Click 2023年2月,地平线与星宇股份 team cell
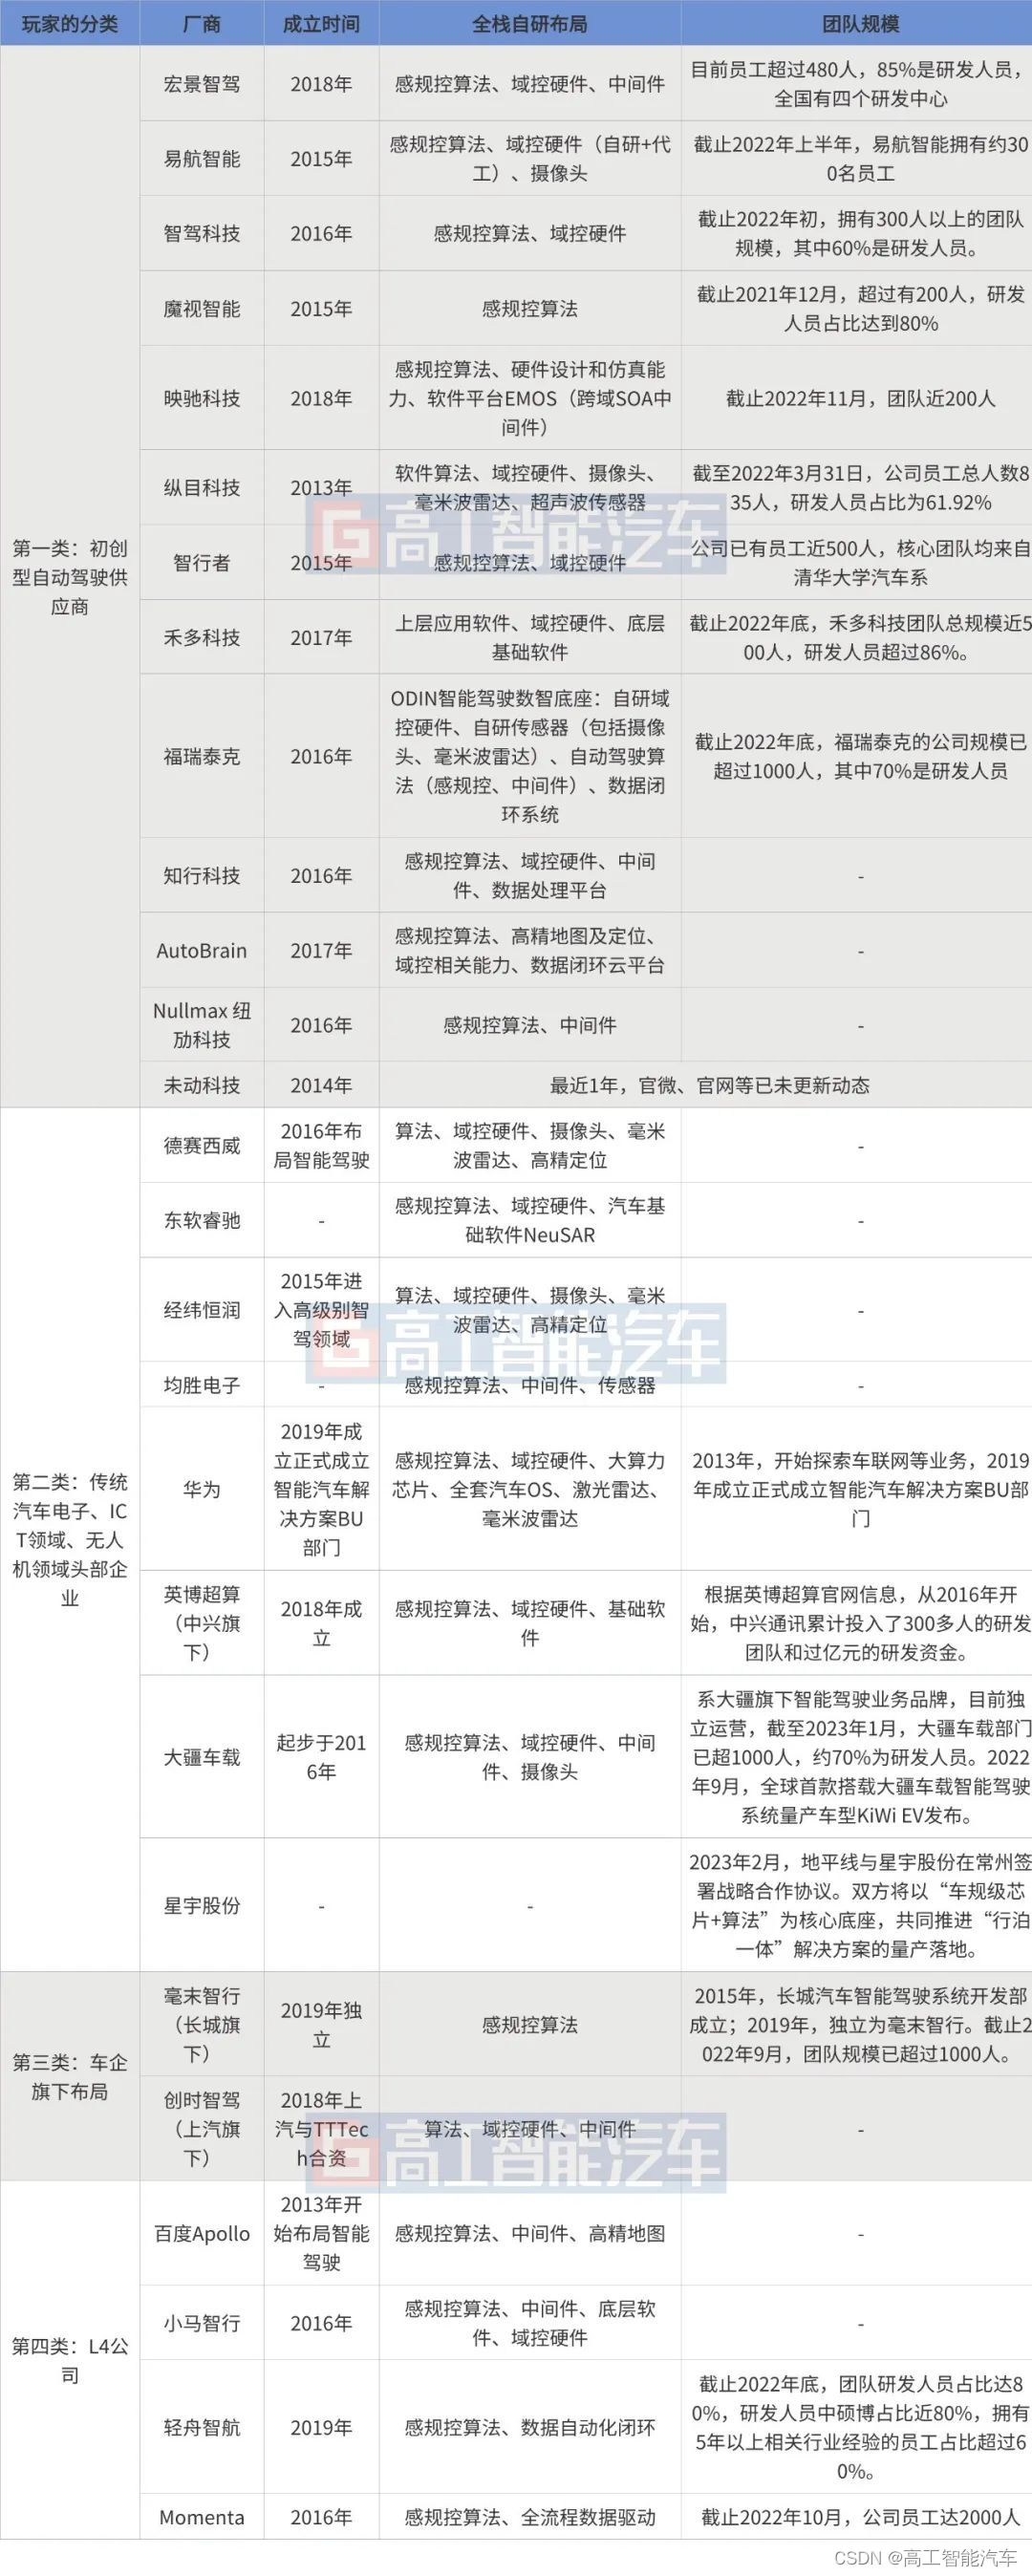 tap(857, 1906)
